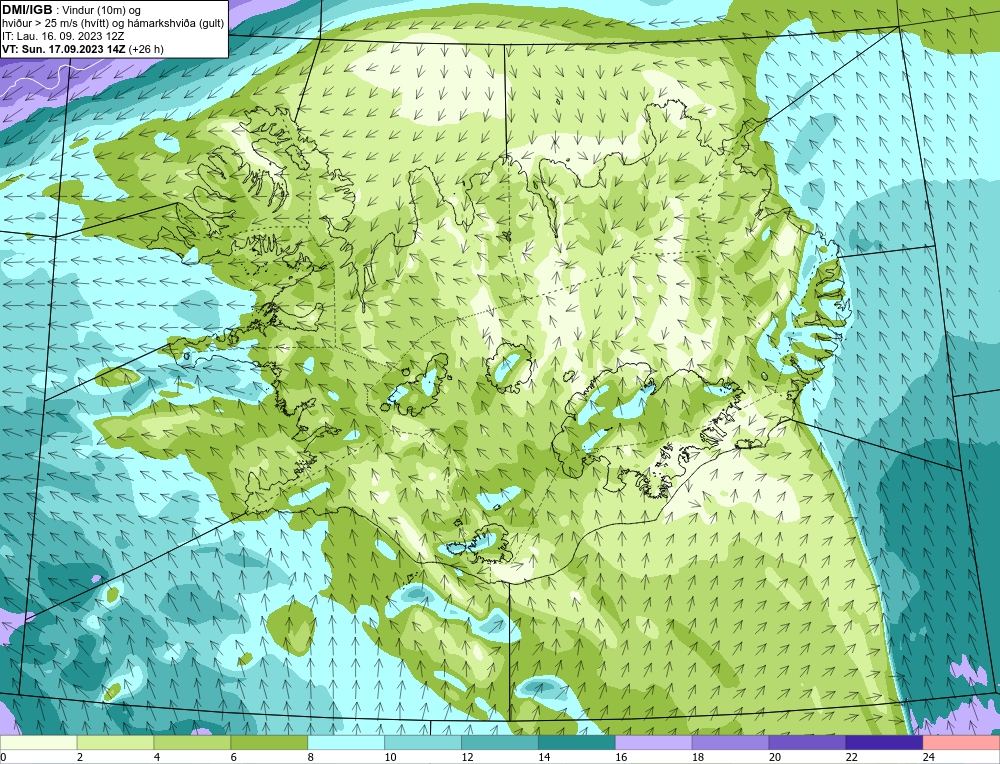
Task: Click the valid time line 'VT: Sun. 17.09.2023 14Z'
Action: pos(64,49)
